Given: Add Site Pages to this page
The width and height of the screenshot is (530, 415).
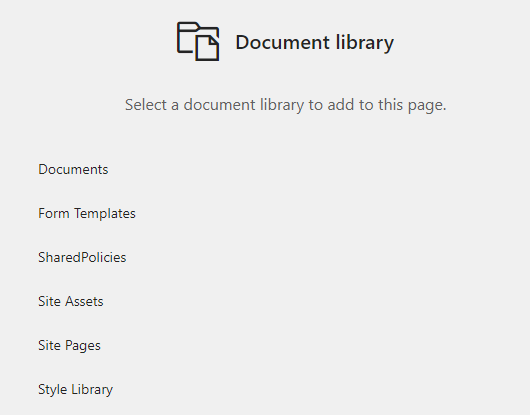Looking at the screenshot, I should (x=69, y=345).
